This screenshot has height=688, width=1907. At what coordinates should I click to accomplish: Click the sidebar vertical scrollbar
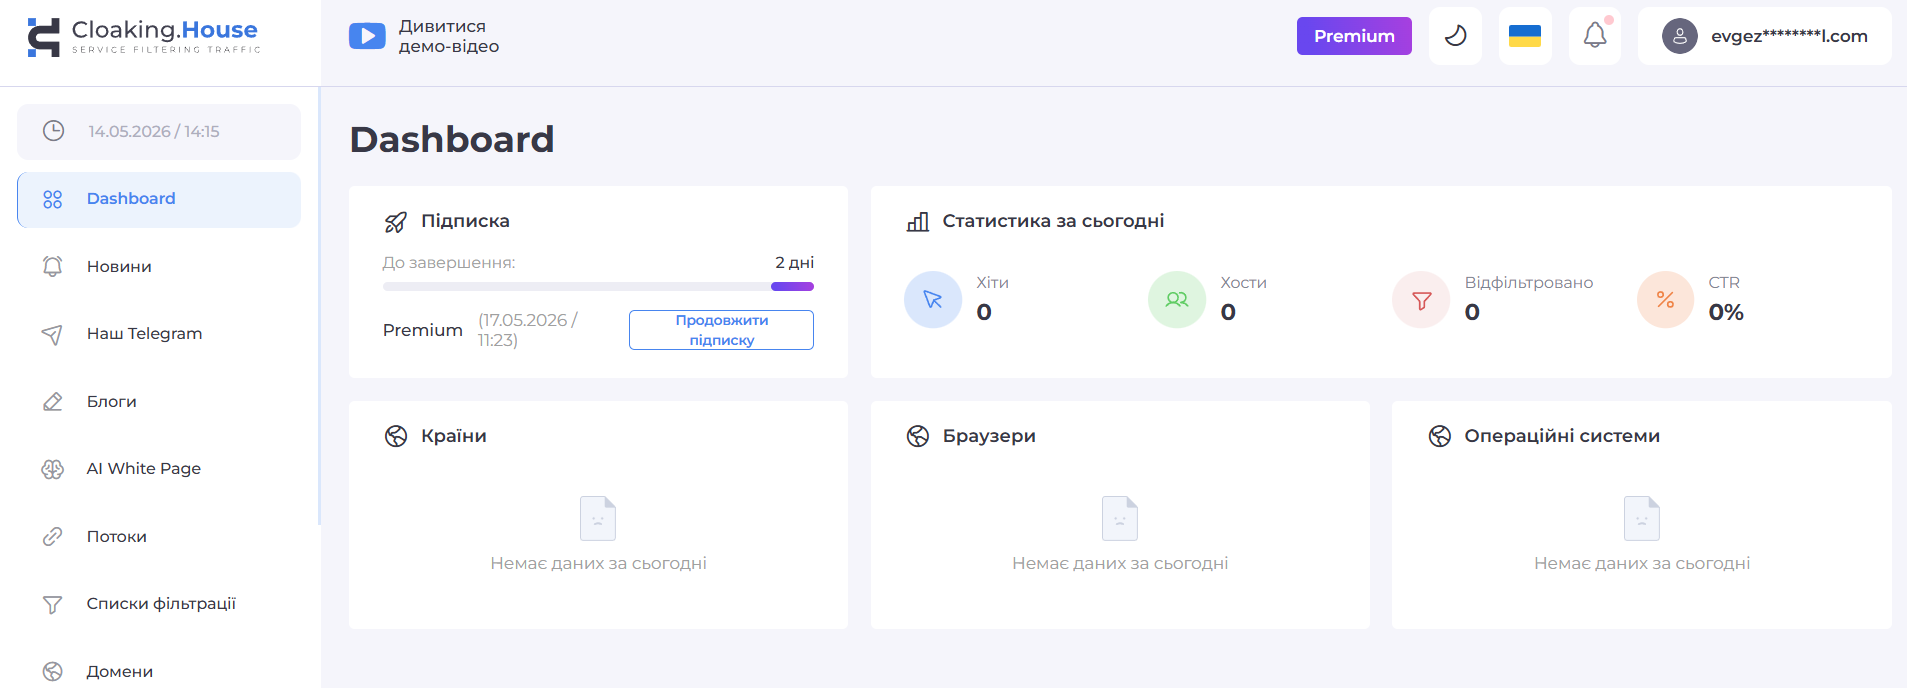click(x=319, y=305)
